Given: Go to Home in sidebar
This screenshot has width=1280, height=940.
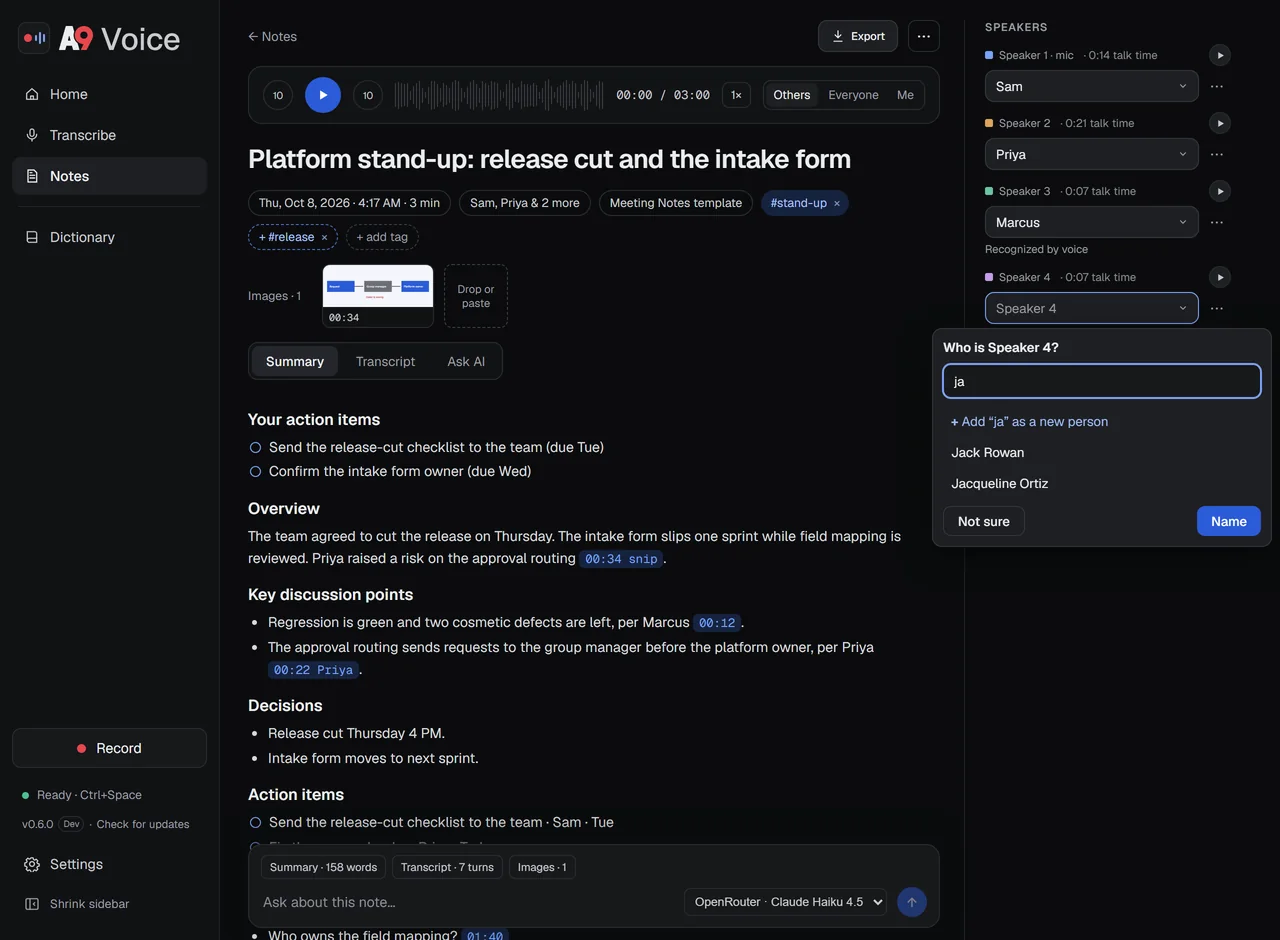Looking at the screenshot, I should point(110,94).
